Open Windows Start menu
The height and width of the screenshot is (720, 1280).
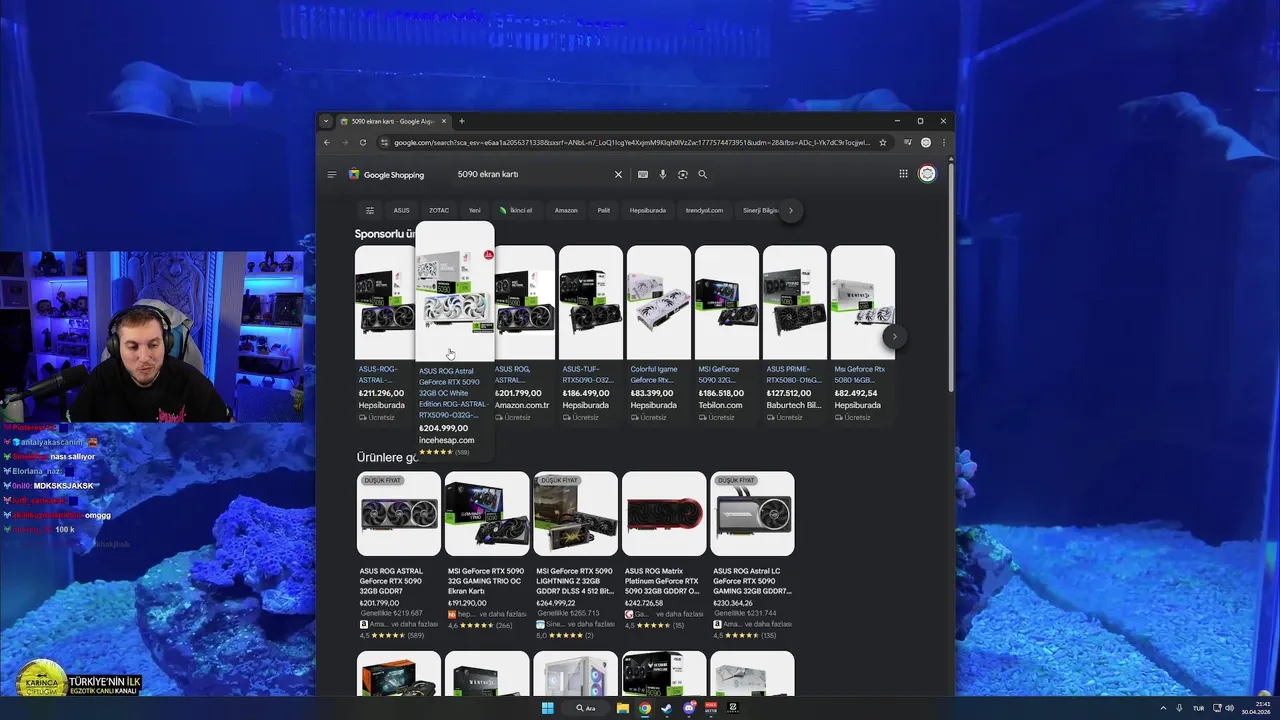pyautogui.click(x=547, y=708)
